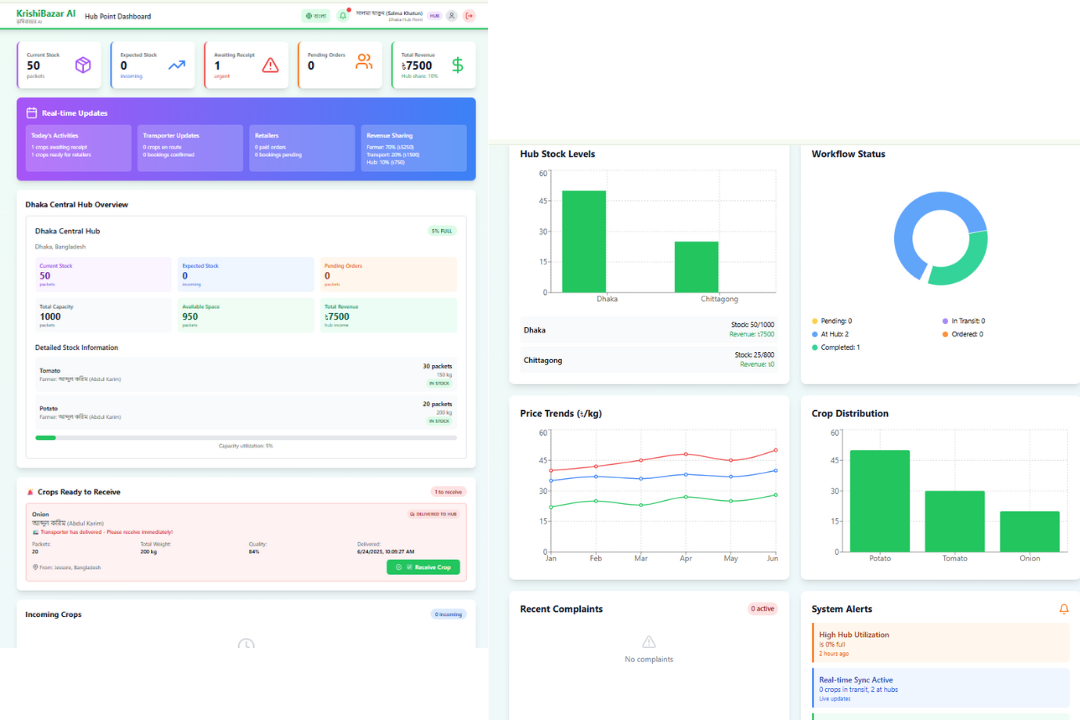The image size is (1080, 720).
Task: Click the Dhaka bar in Hub Stock Levels
Action: pos(584,241)
